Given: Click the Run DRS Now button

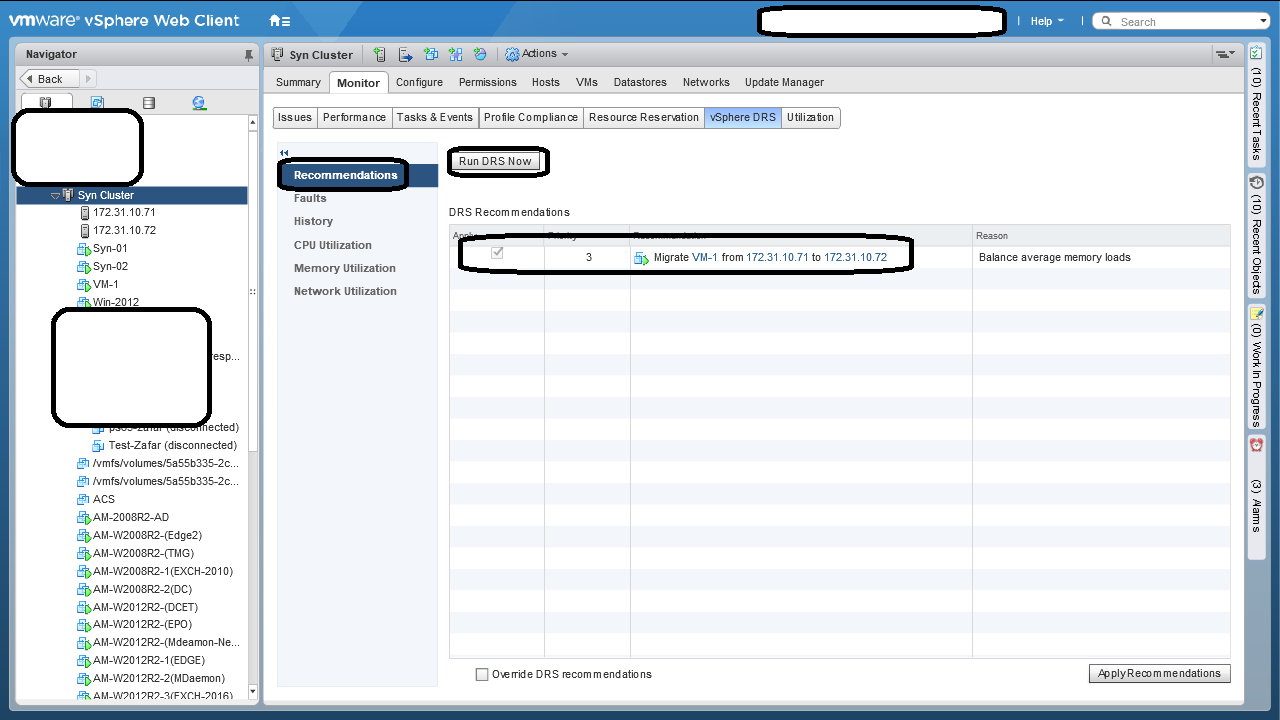Looking at the screenshot, I should click(x=495, y=161).
